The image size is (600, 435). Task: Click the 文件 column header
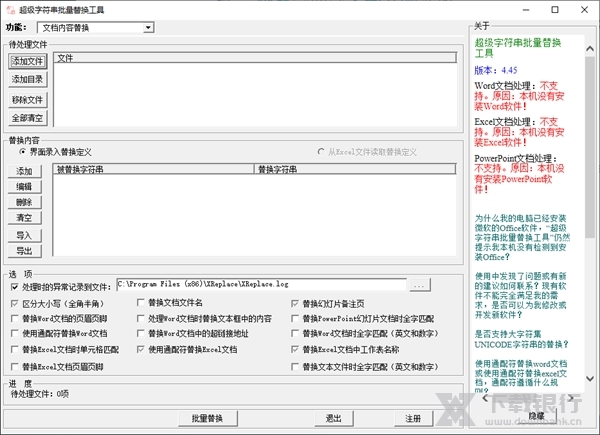(x=255, y=58)
